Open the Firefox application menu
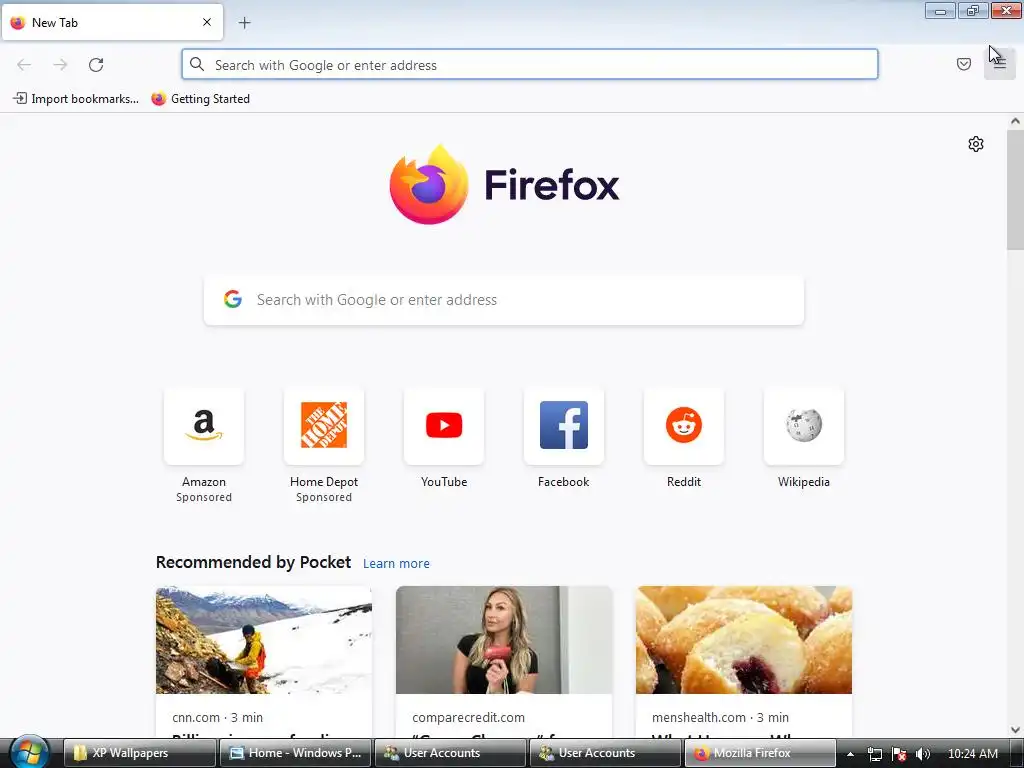Viewport: 1024px width, 768px height. (x=999, y=64)
